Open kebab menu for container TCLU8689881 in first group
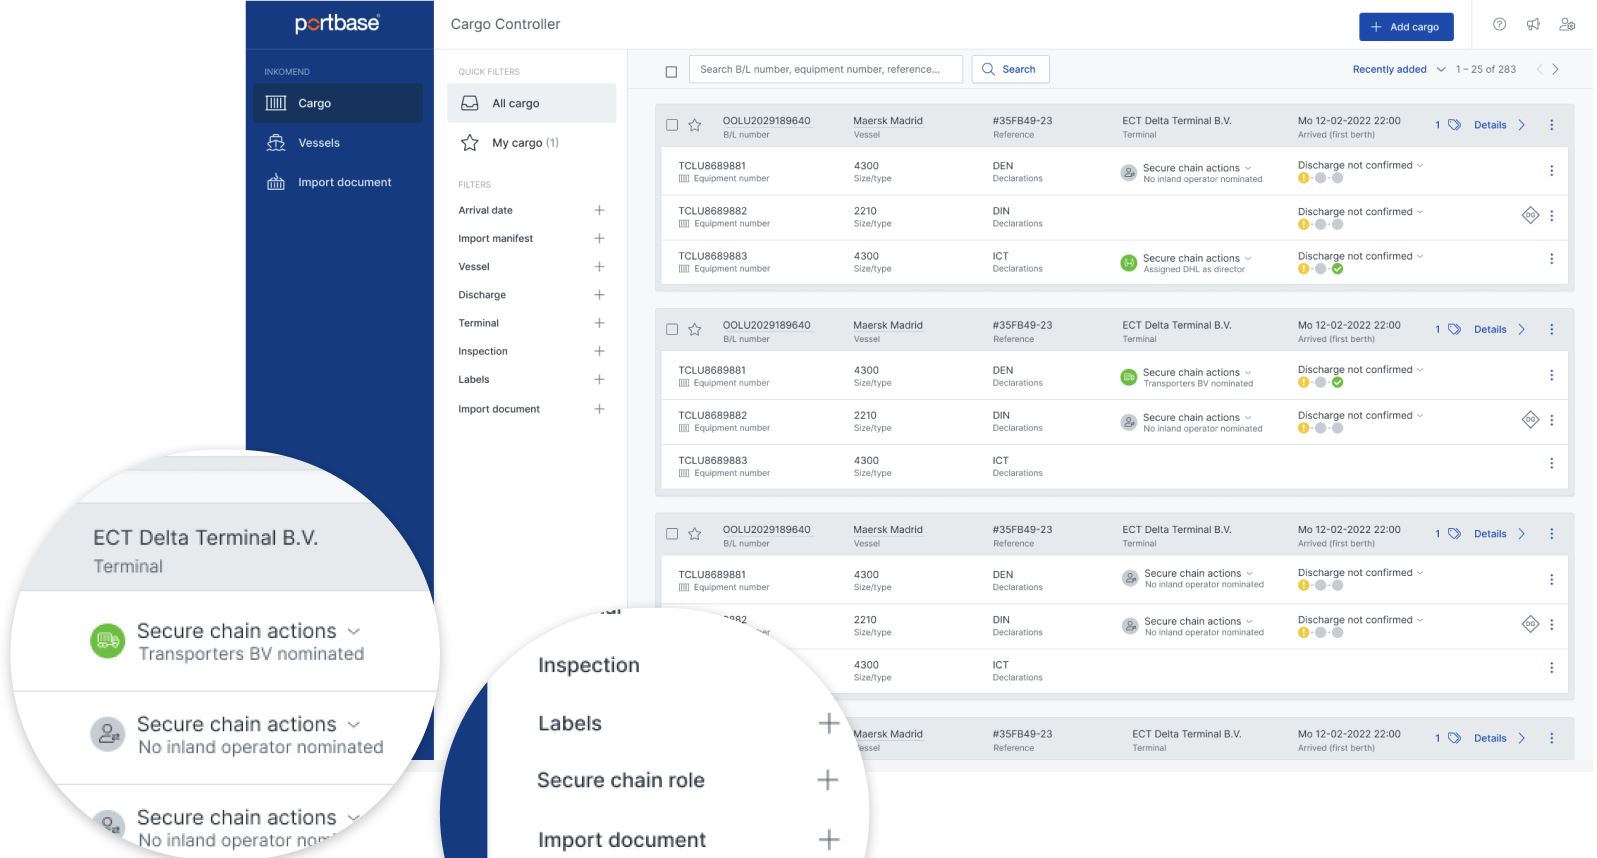 pyautogui.click(x=1551, y=171)
